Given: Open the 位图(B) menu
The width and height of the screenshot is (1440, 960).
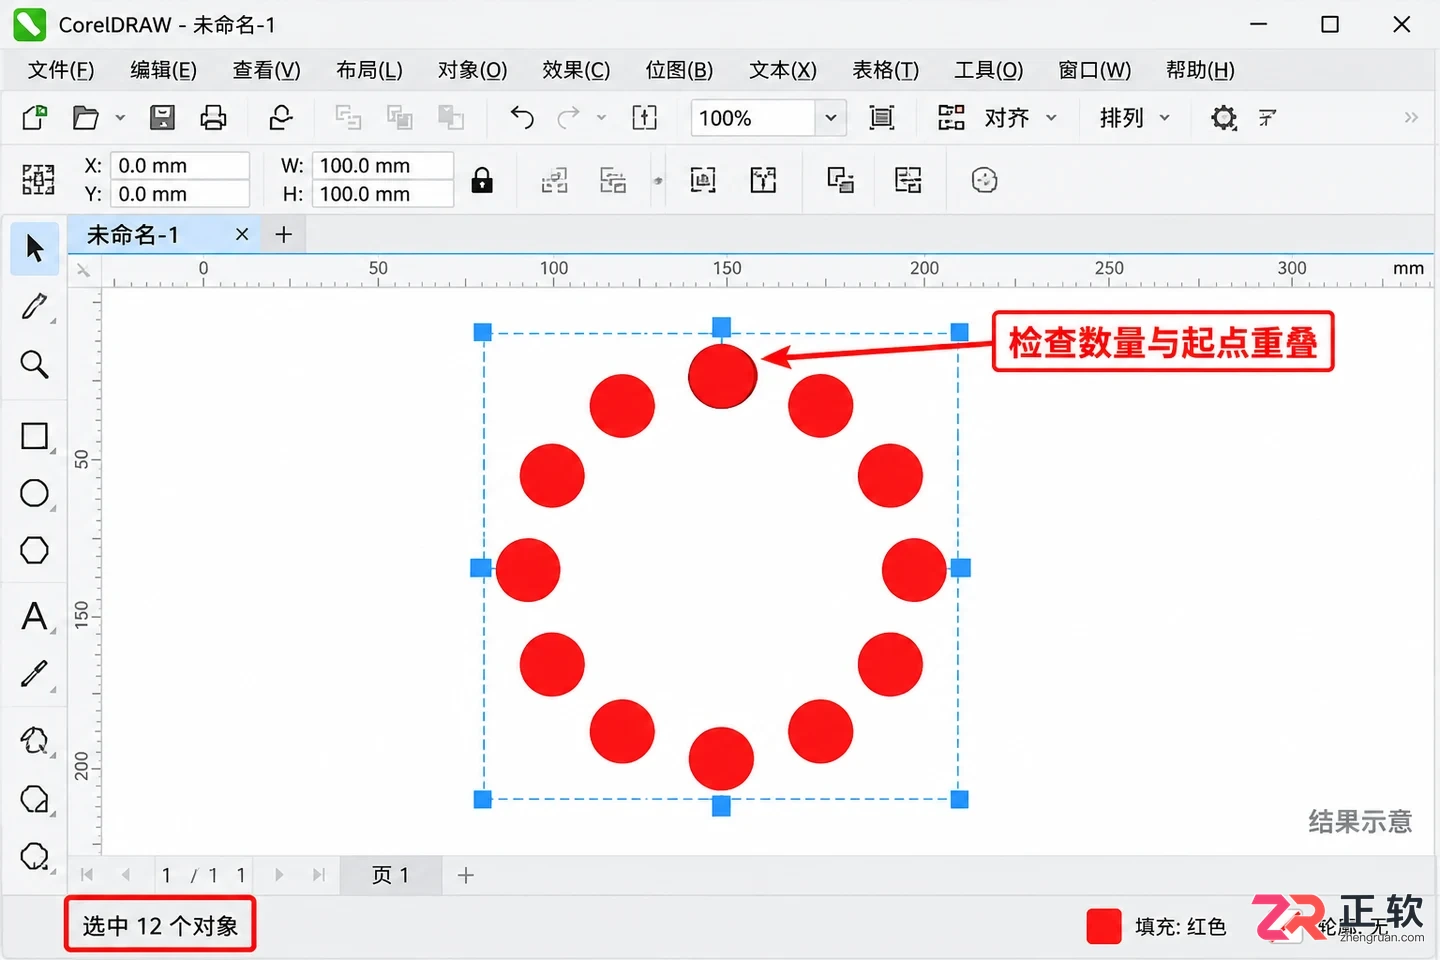Looking at the screenshot, I should 679,70.
